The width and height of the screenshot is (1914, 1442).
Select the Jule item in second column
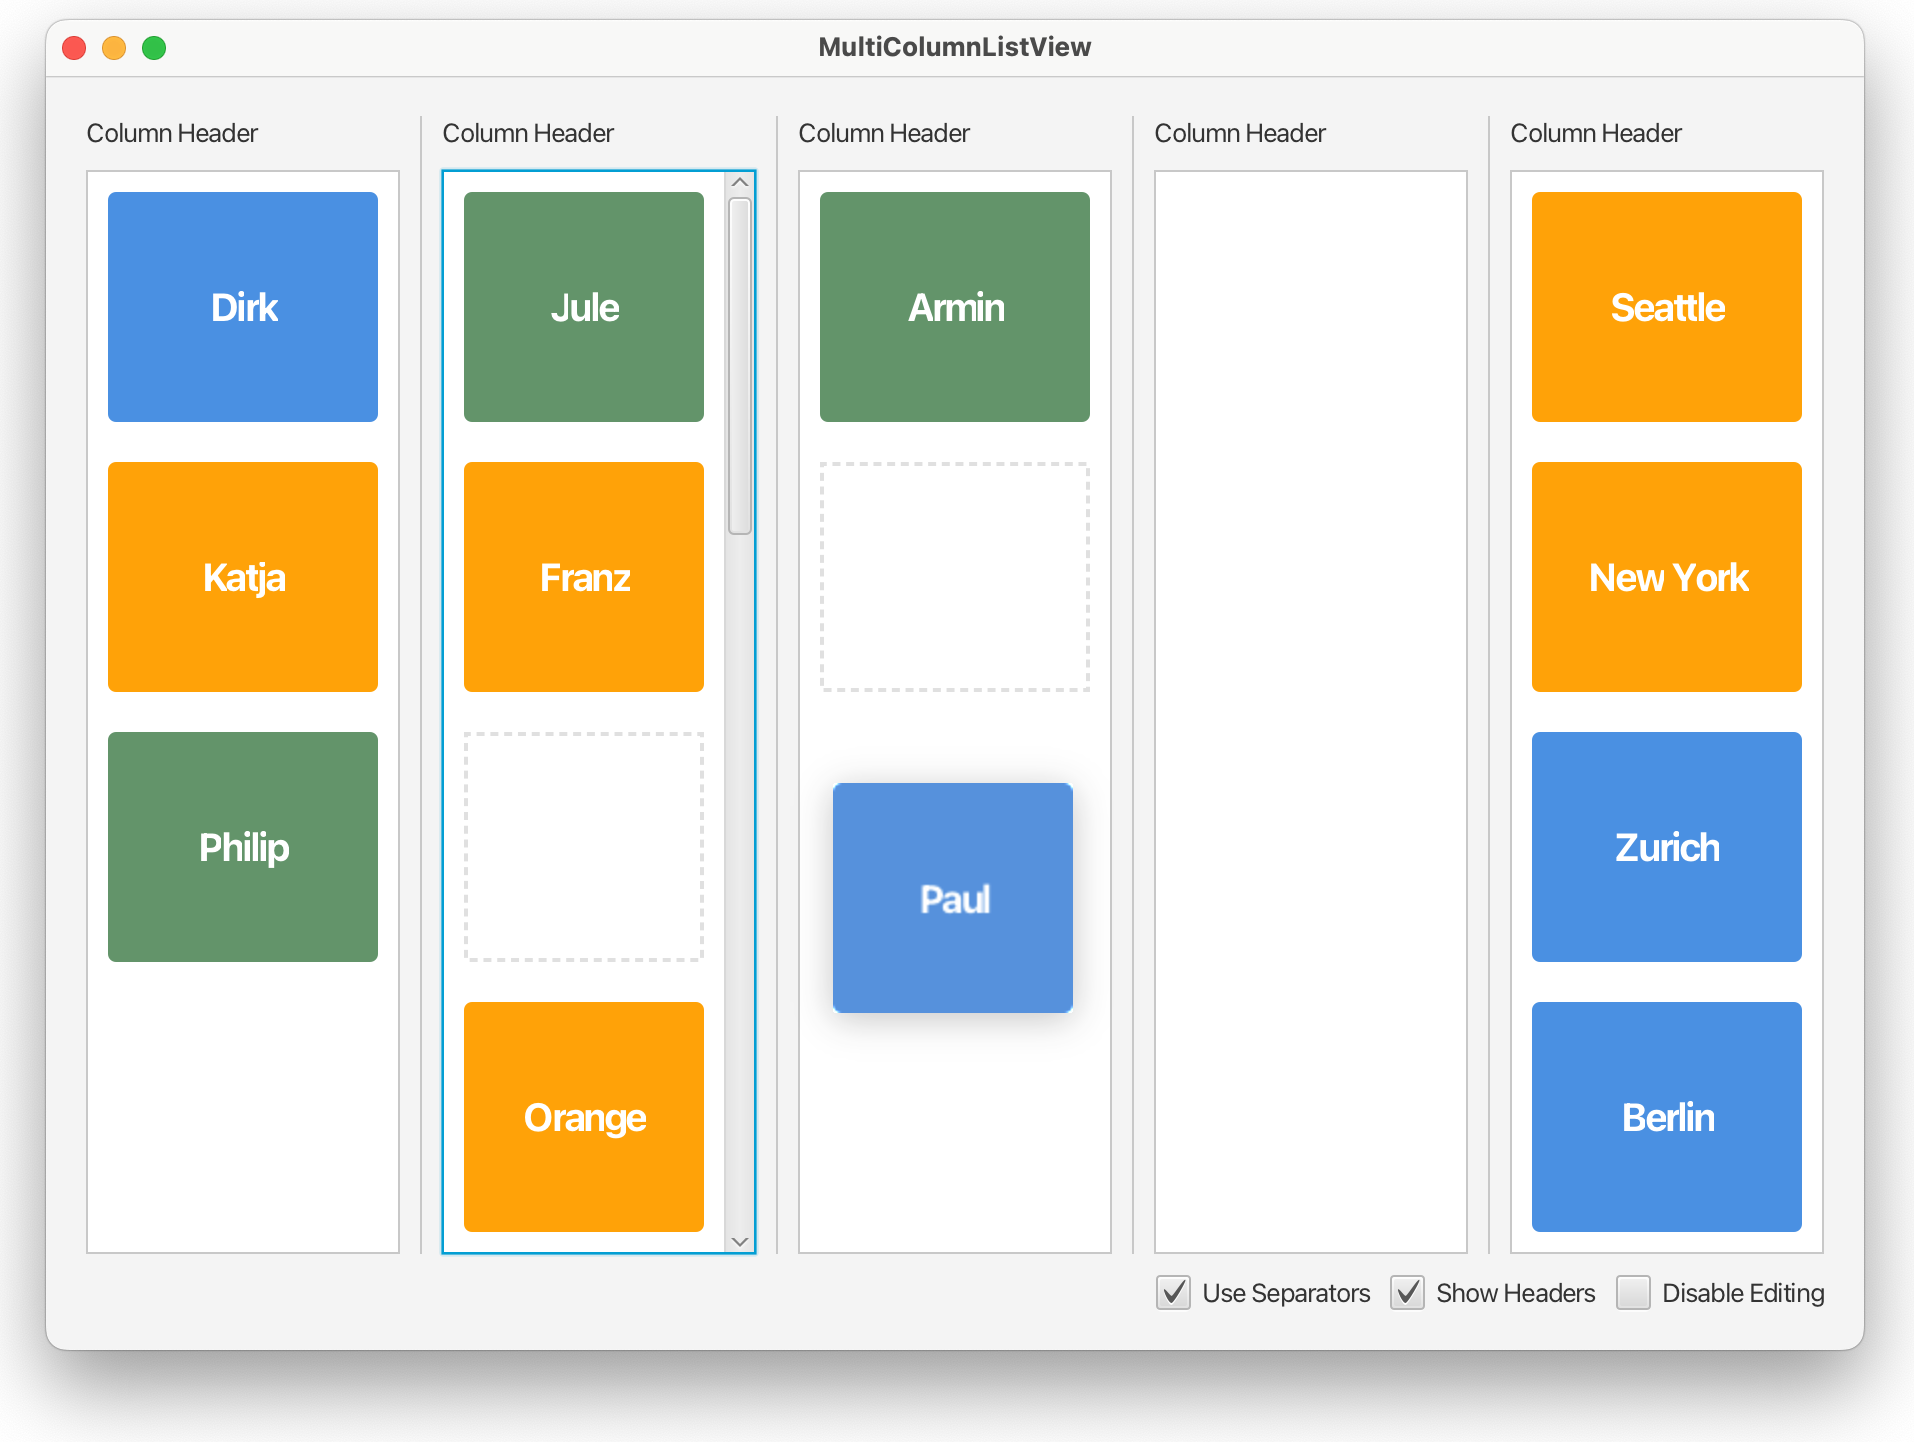pyautogui.click(x=583, y=307)
